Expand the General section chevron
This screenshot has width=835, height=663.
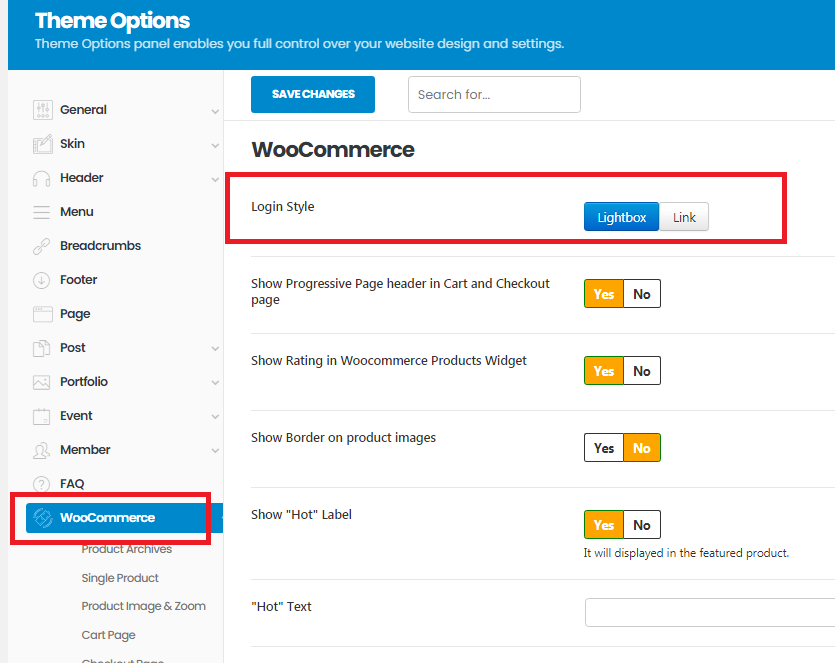215,111
